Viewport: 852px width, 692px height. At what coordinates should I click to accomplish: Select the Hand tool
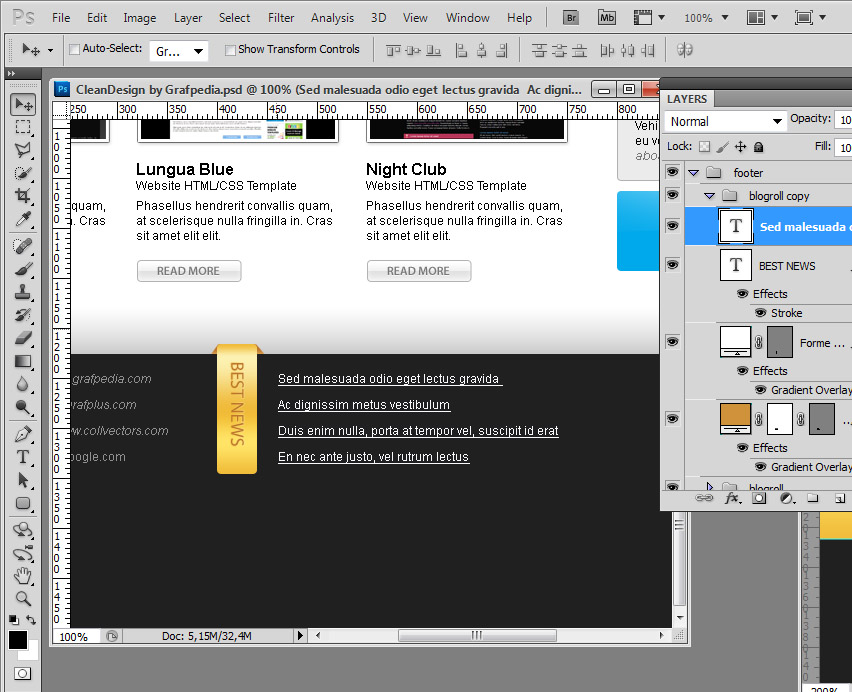tap(23, 575)
